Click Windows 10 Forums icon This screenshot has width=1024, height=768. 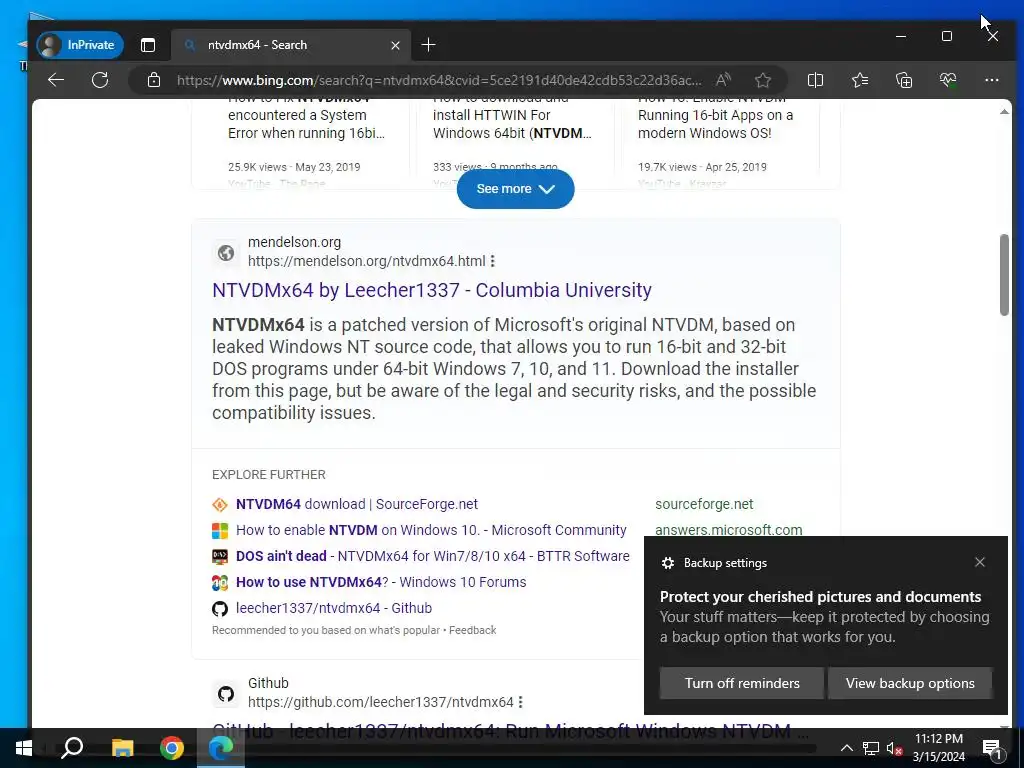[220, 583]
